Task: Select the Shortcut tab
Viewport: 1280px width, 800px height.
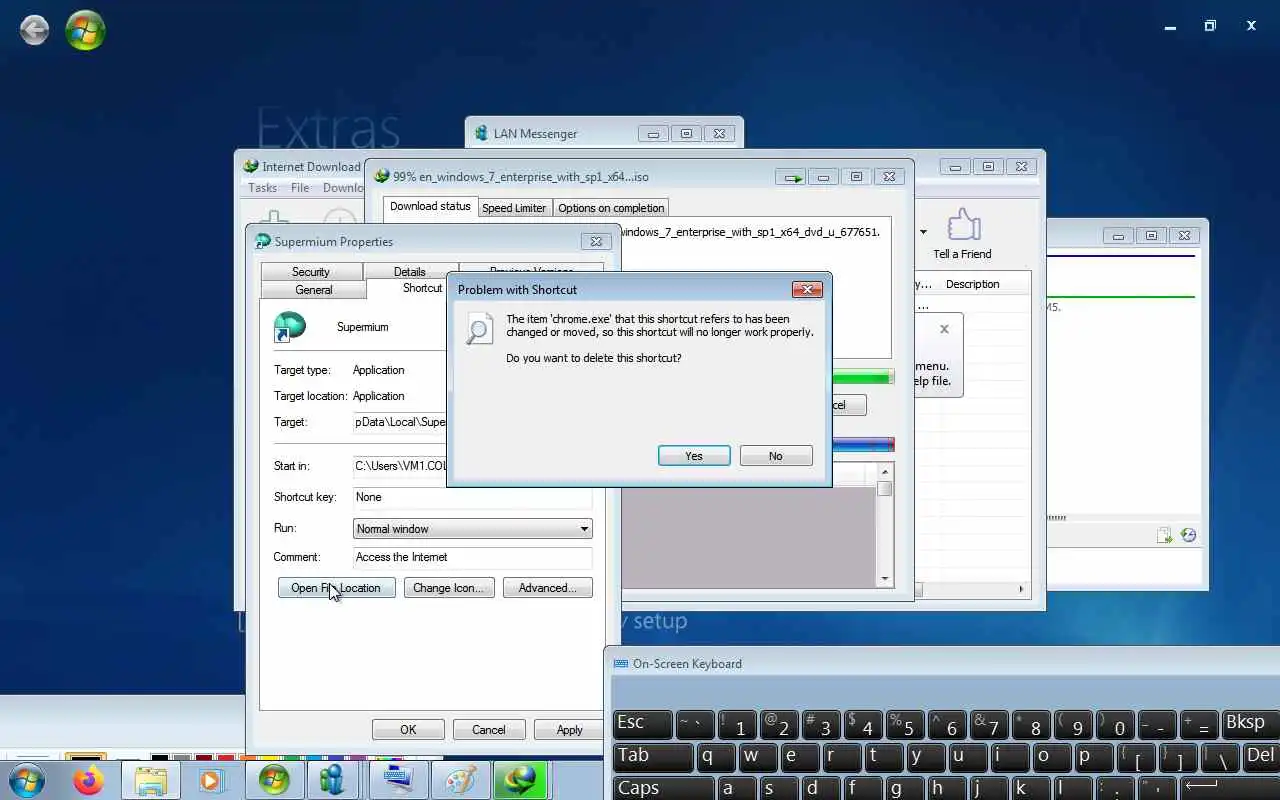Action: point(422,288)
